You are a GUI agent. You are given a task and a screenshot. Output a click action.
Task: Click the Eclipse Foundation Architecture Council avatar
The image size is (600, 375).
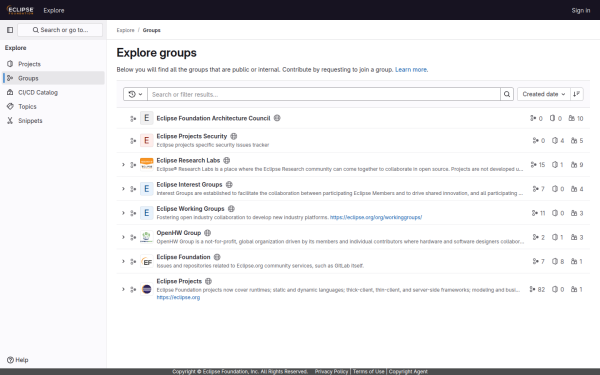(x=147, y=118)
